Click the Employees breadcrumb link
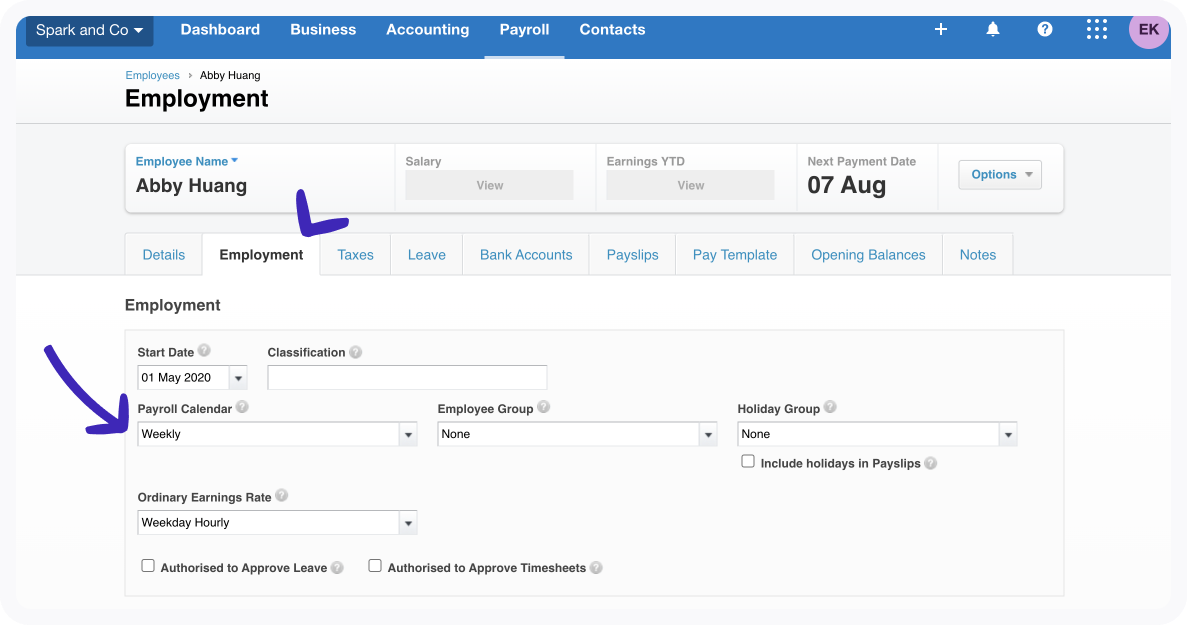The image size is (1187, 625). tap(152, 76)
